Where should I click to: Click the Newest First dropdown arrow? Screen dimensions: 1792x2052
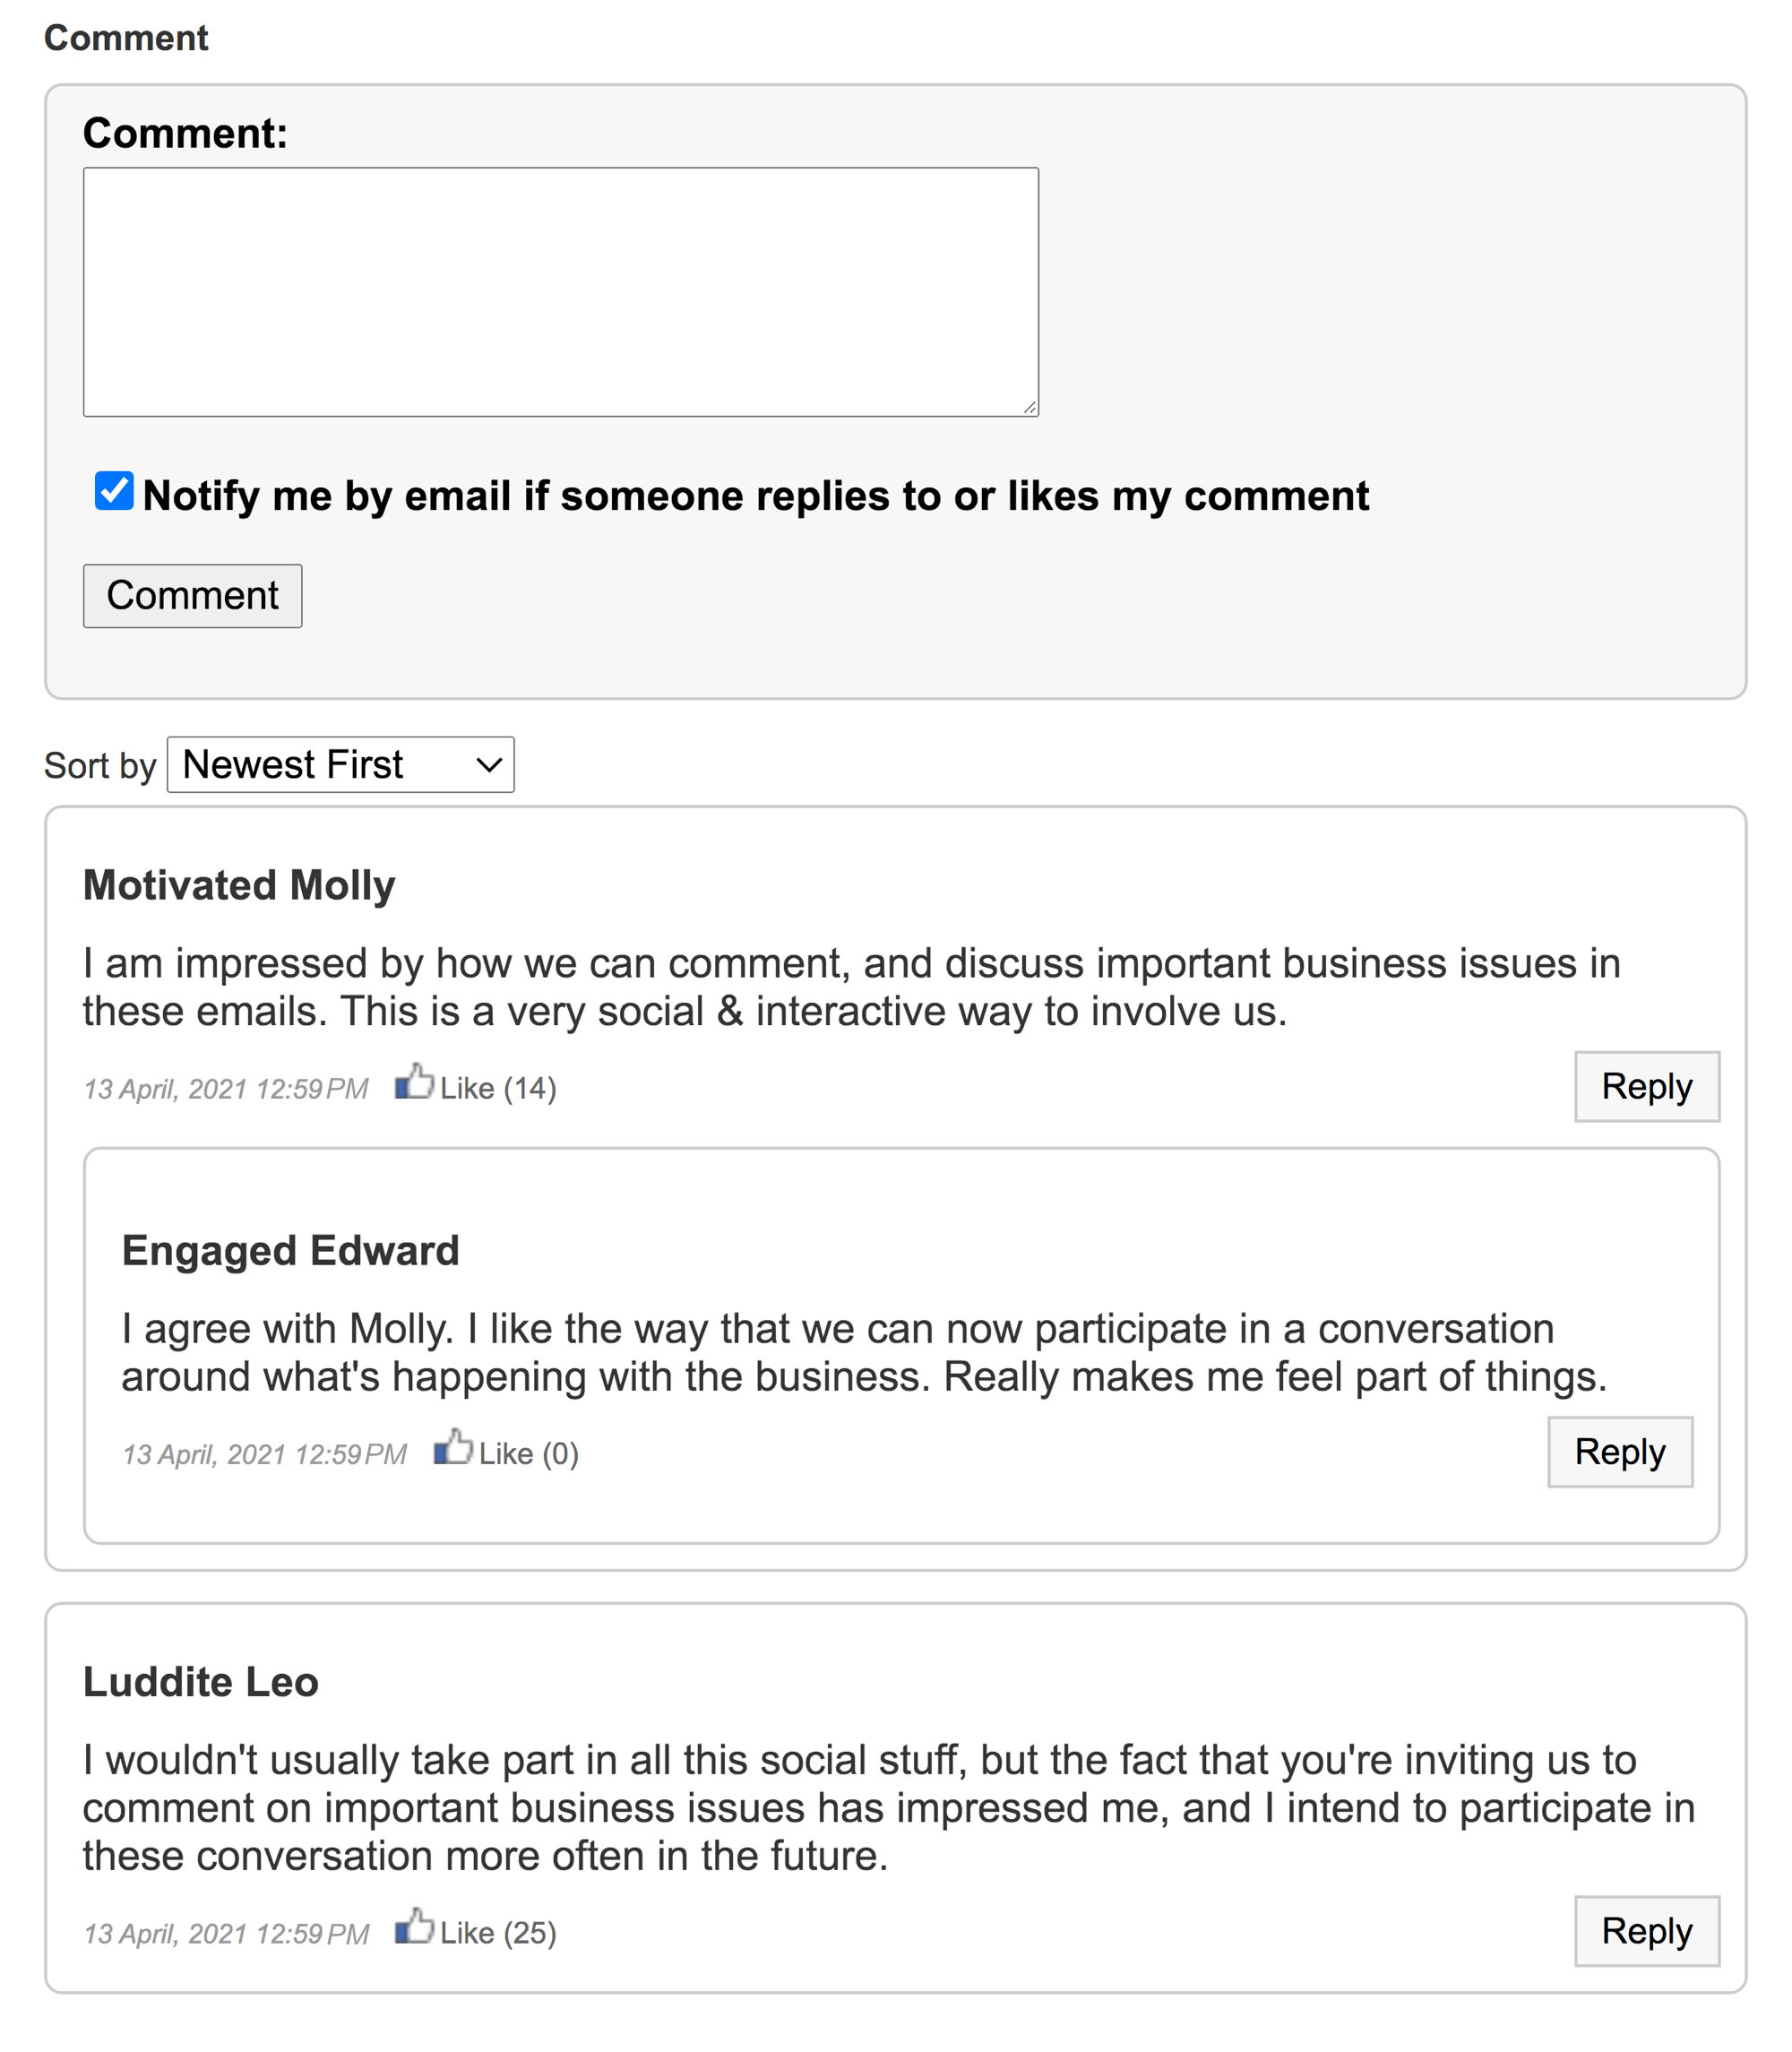488,766
